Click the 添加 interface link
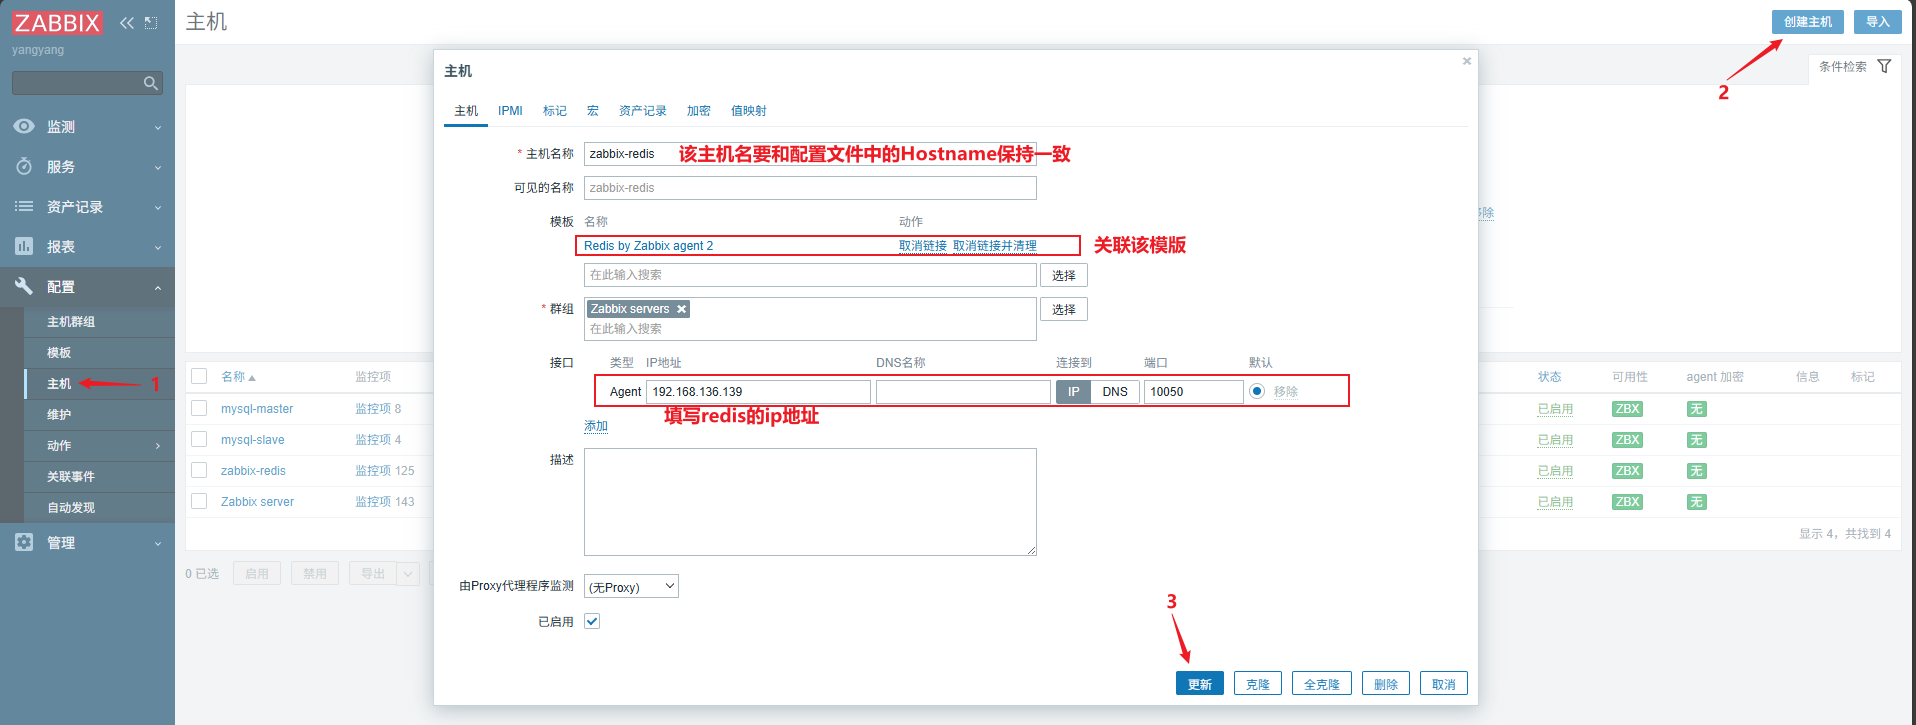The width and height of the screenshot is (1916, 725). coord(596,426)
